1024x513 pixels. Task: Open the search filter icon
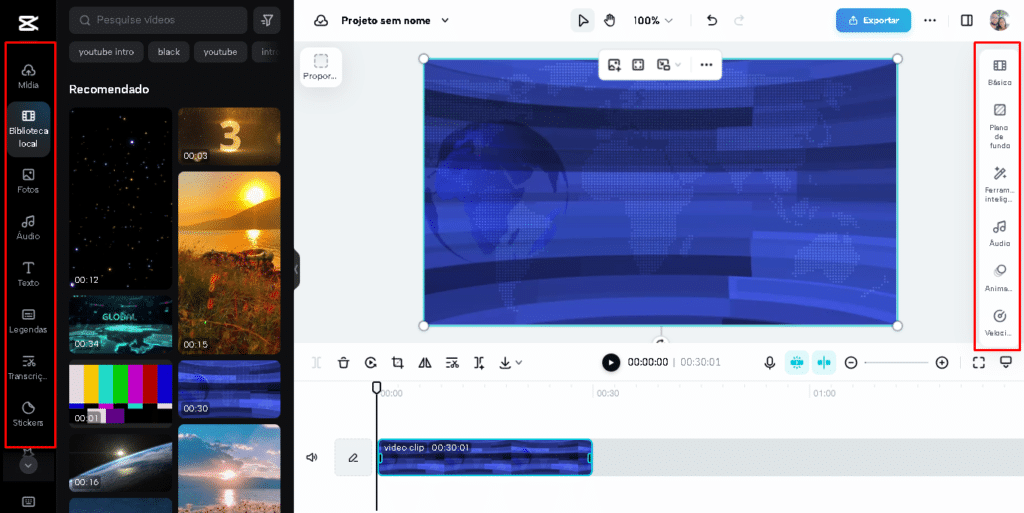[266, 20]
